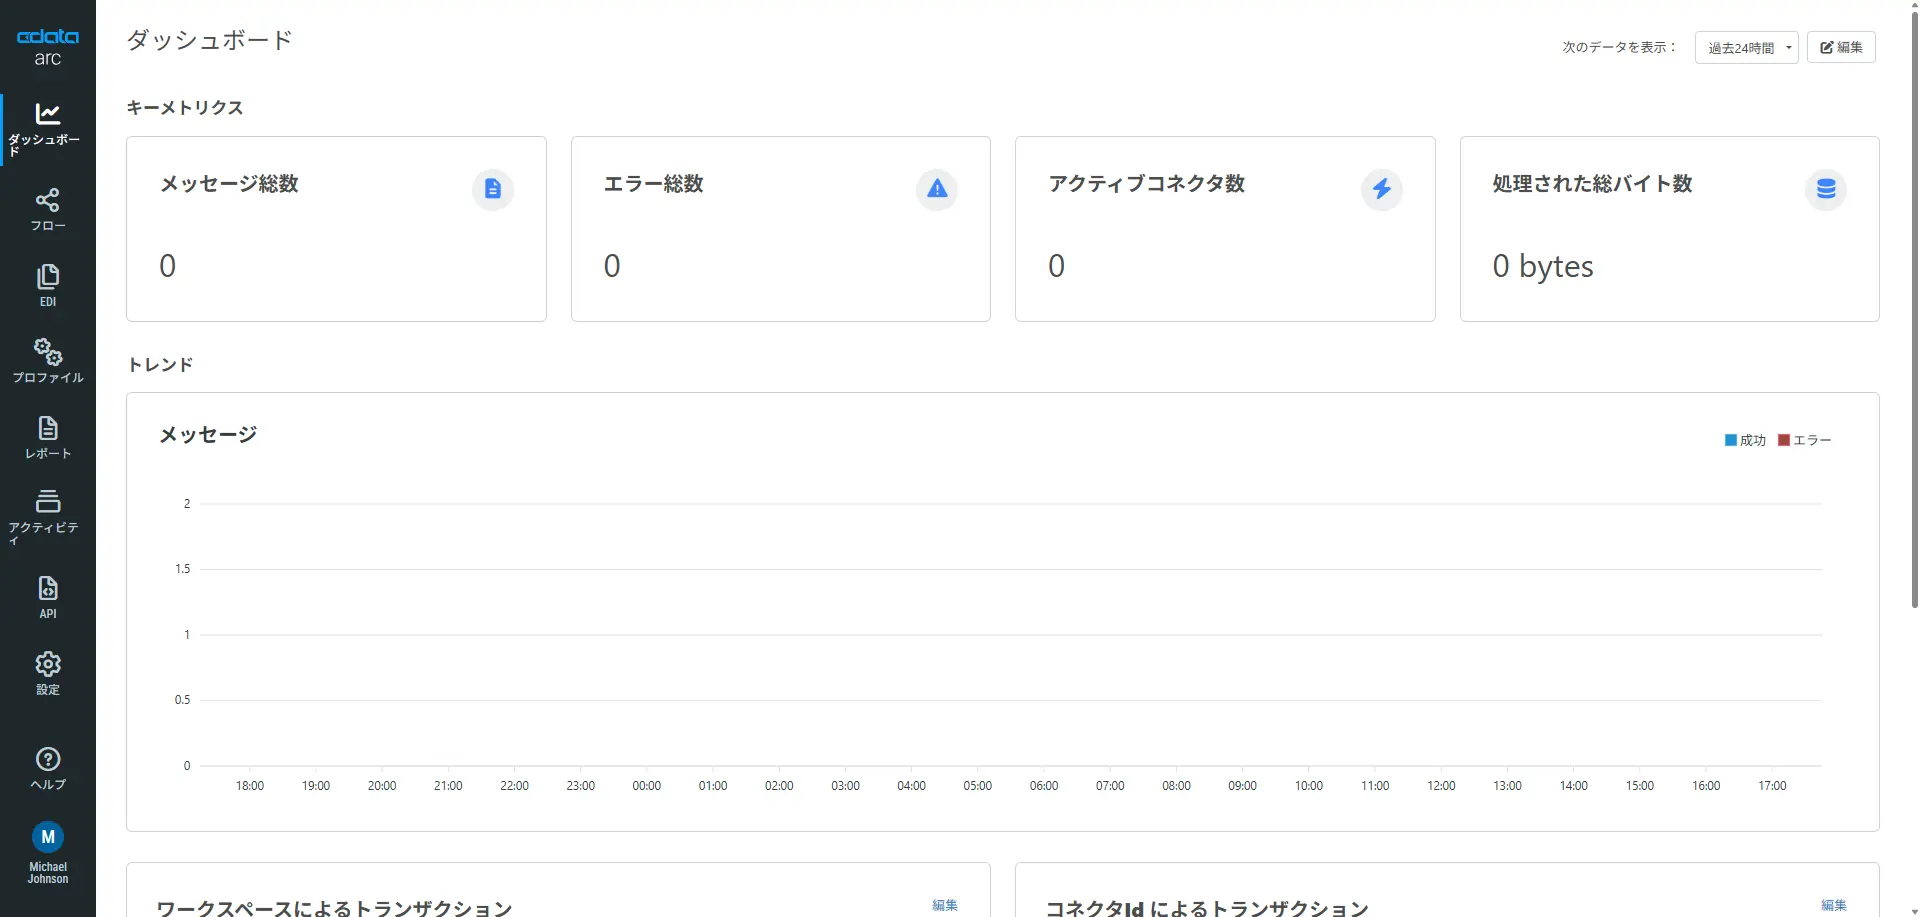This screenshot has height=917, width=1920.
Task: Click the 12:00 label on chart axis
Action: click(1442, 786)
